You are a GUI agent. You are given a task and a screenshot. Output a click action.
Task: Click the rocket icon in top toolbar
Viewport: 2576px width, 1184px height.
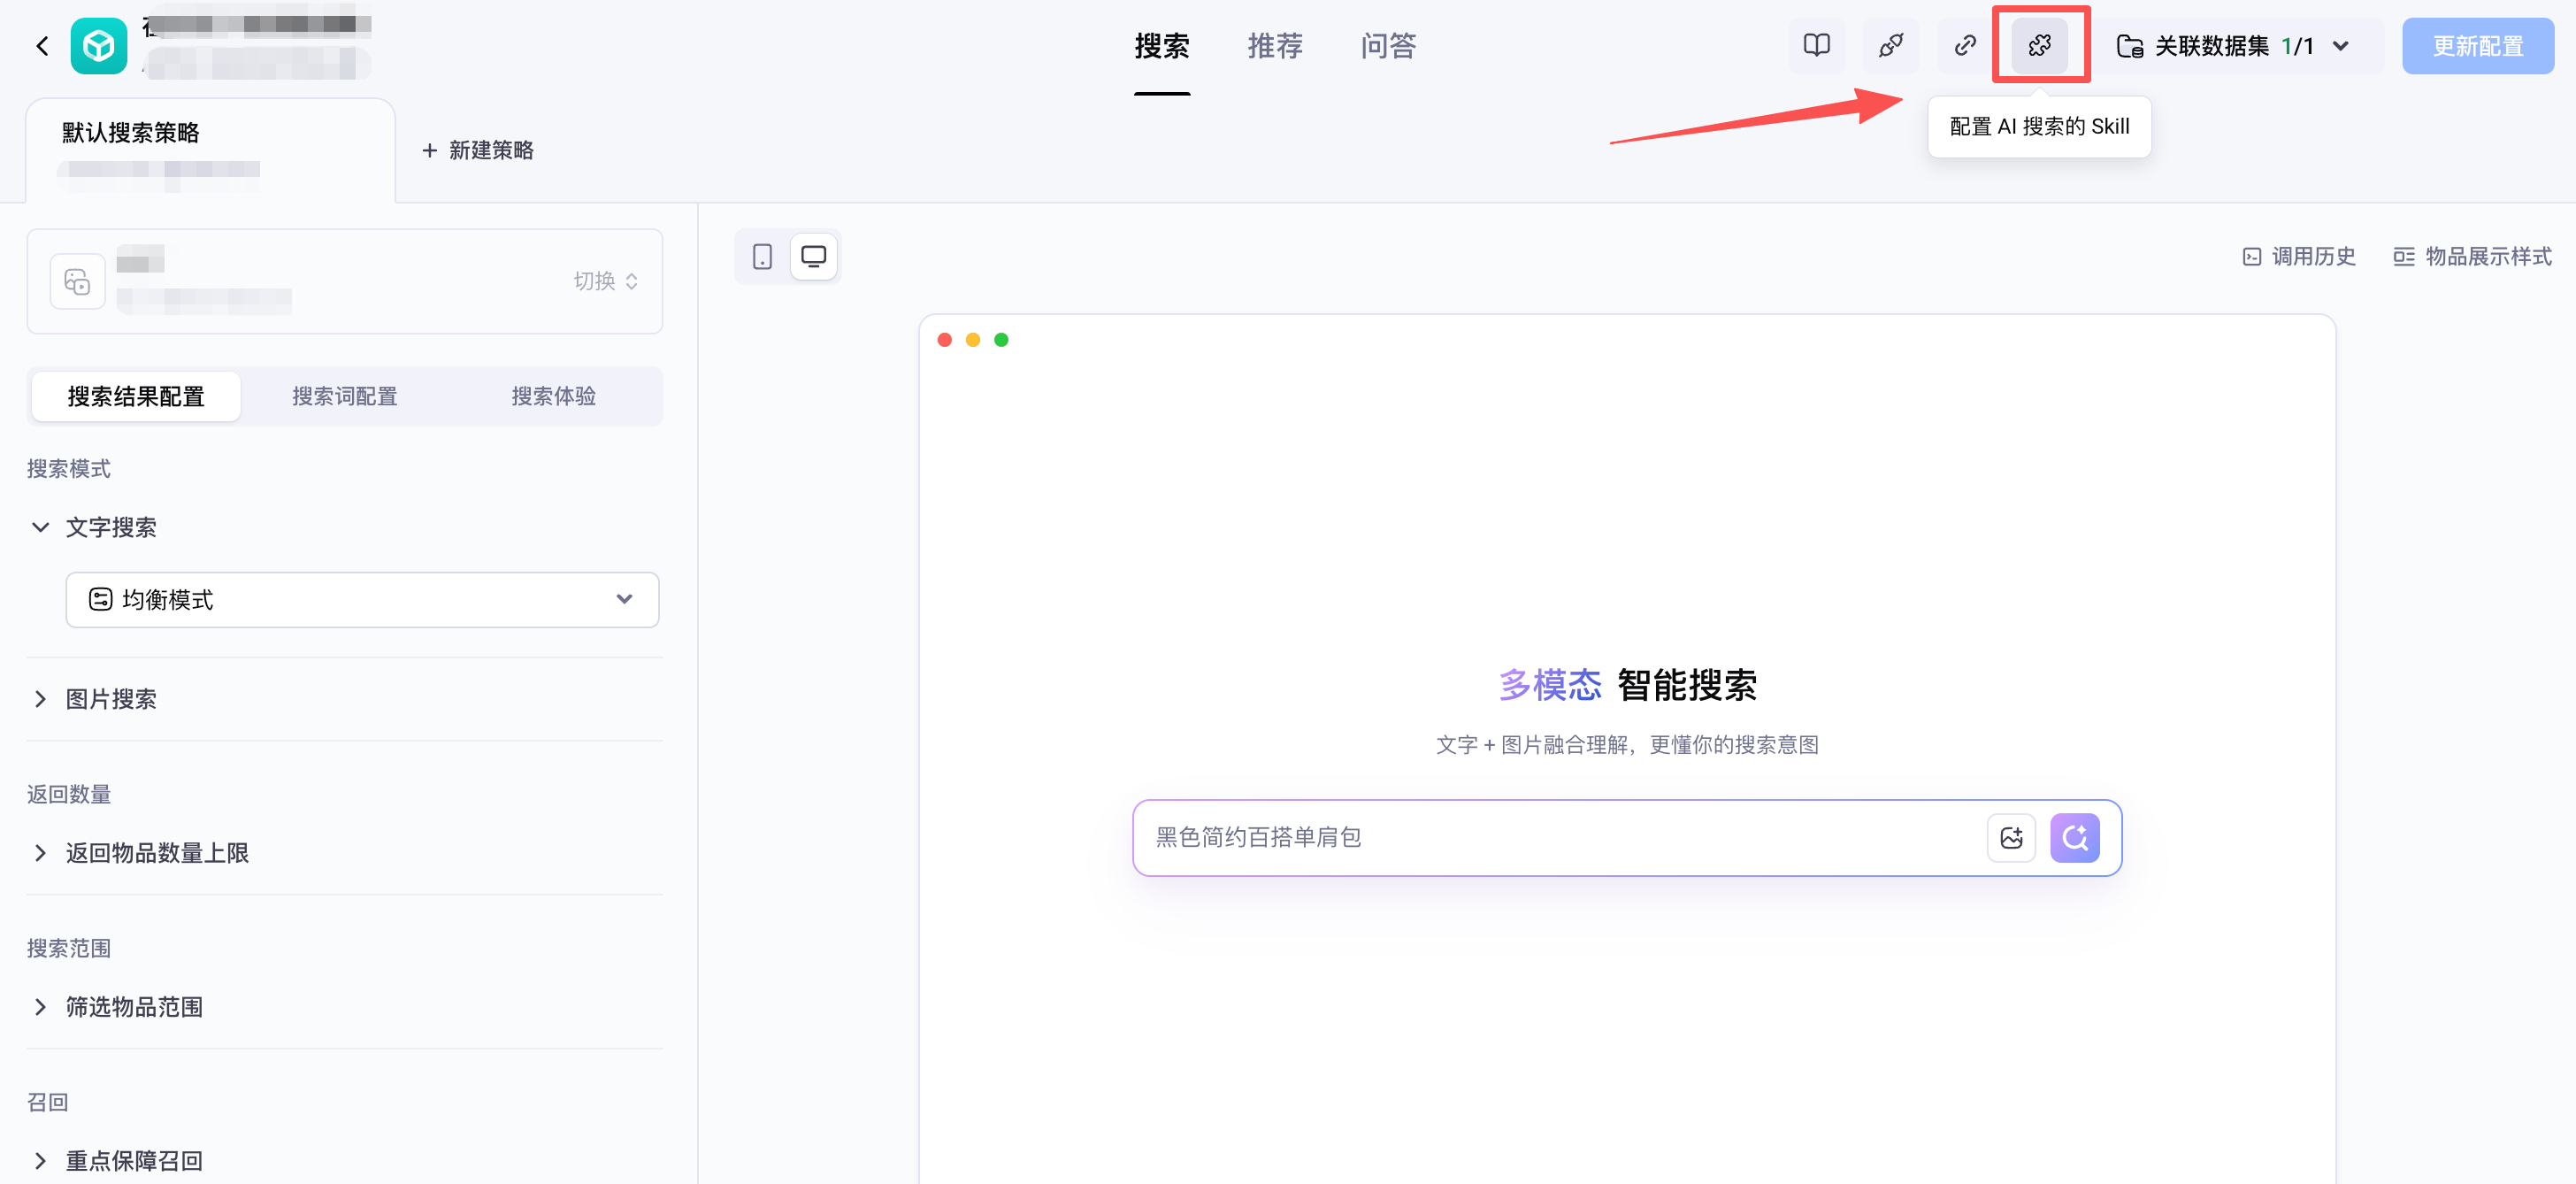pos(1890,46)
